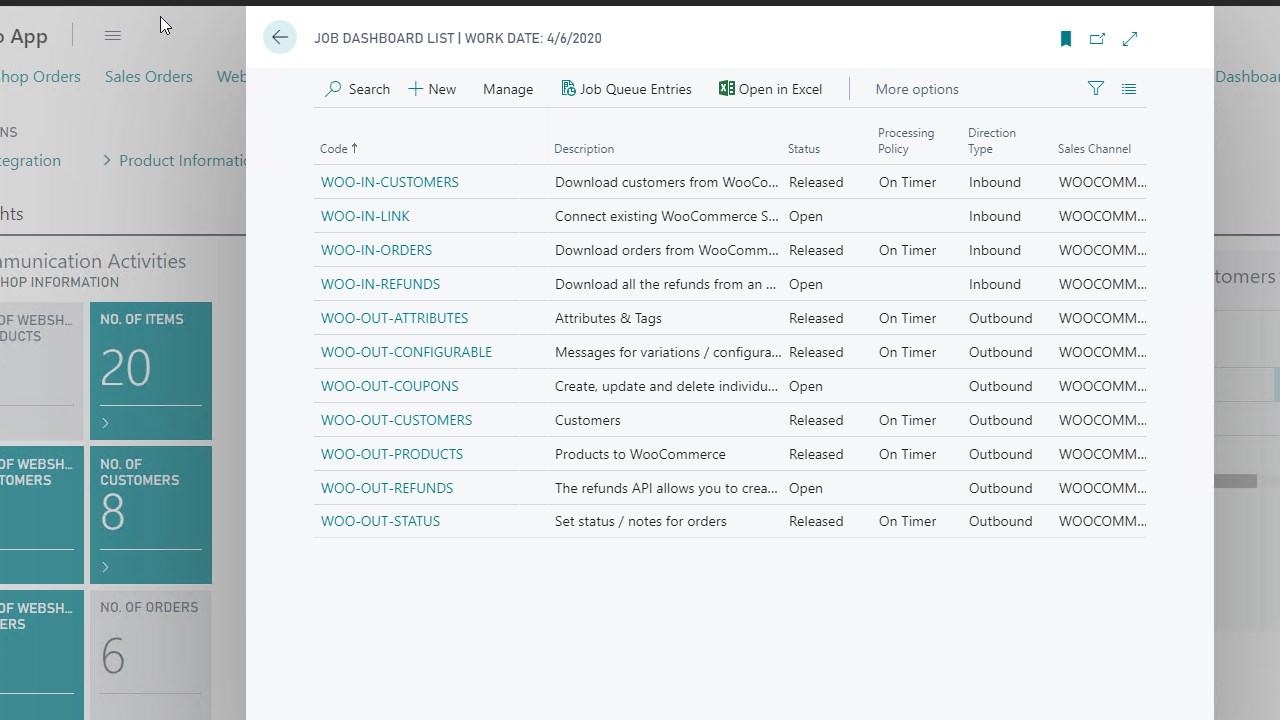
Task: Open the Manage menu
Action: pos(508,89)
